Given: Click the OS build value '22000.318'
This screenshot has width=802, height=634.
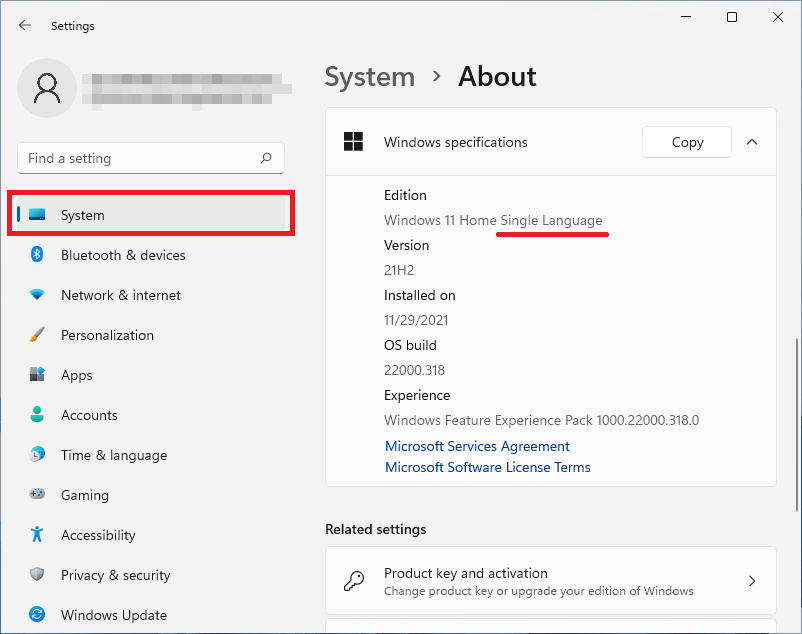Looking at the screenshot, I should 414,370.
